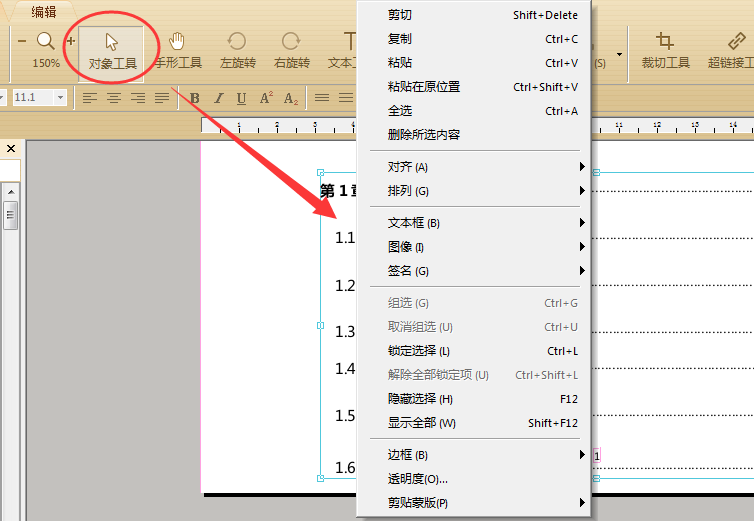Click the 右旋转 rotate right icon
Screen dimensions: 754x521
291,50
